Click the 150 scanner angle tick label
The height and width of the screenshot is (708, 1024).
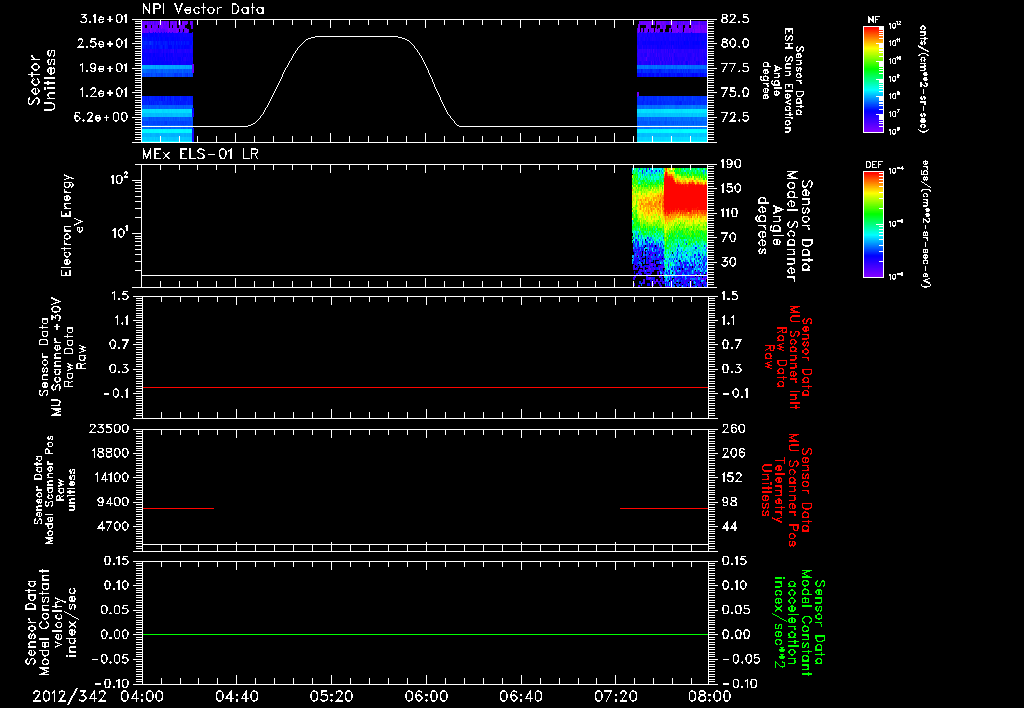(x=731, y=188)
